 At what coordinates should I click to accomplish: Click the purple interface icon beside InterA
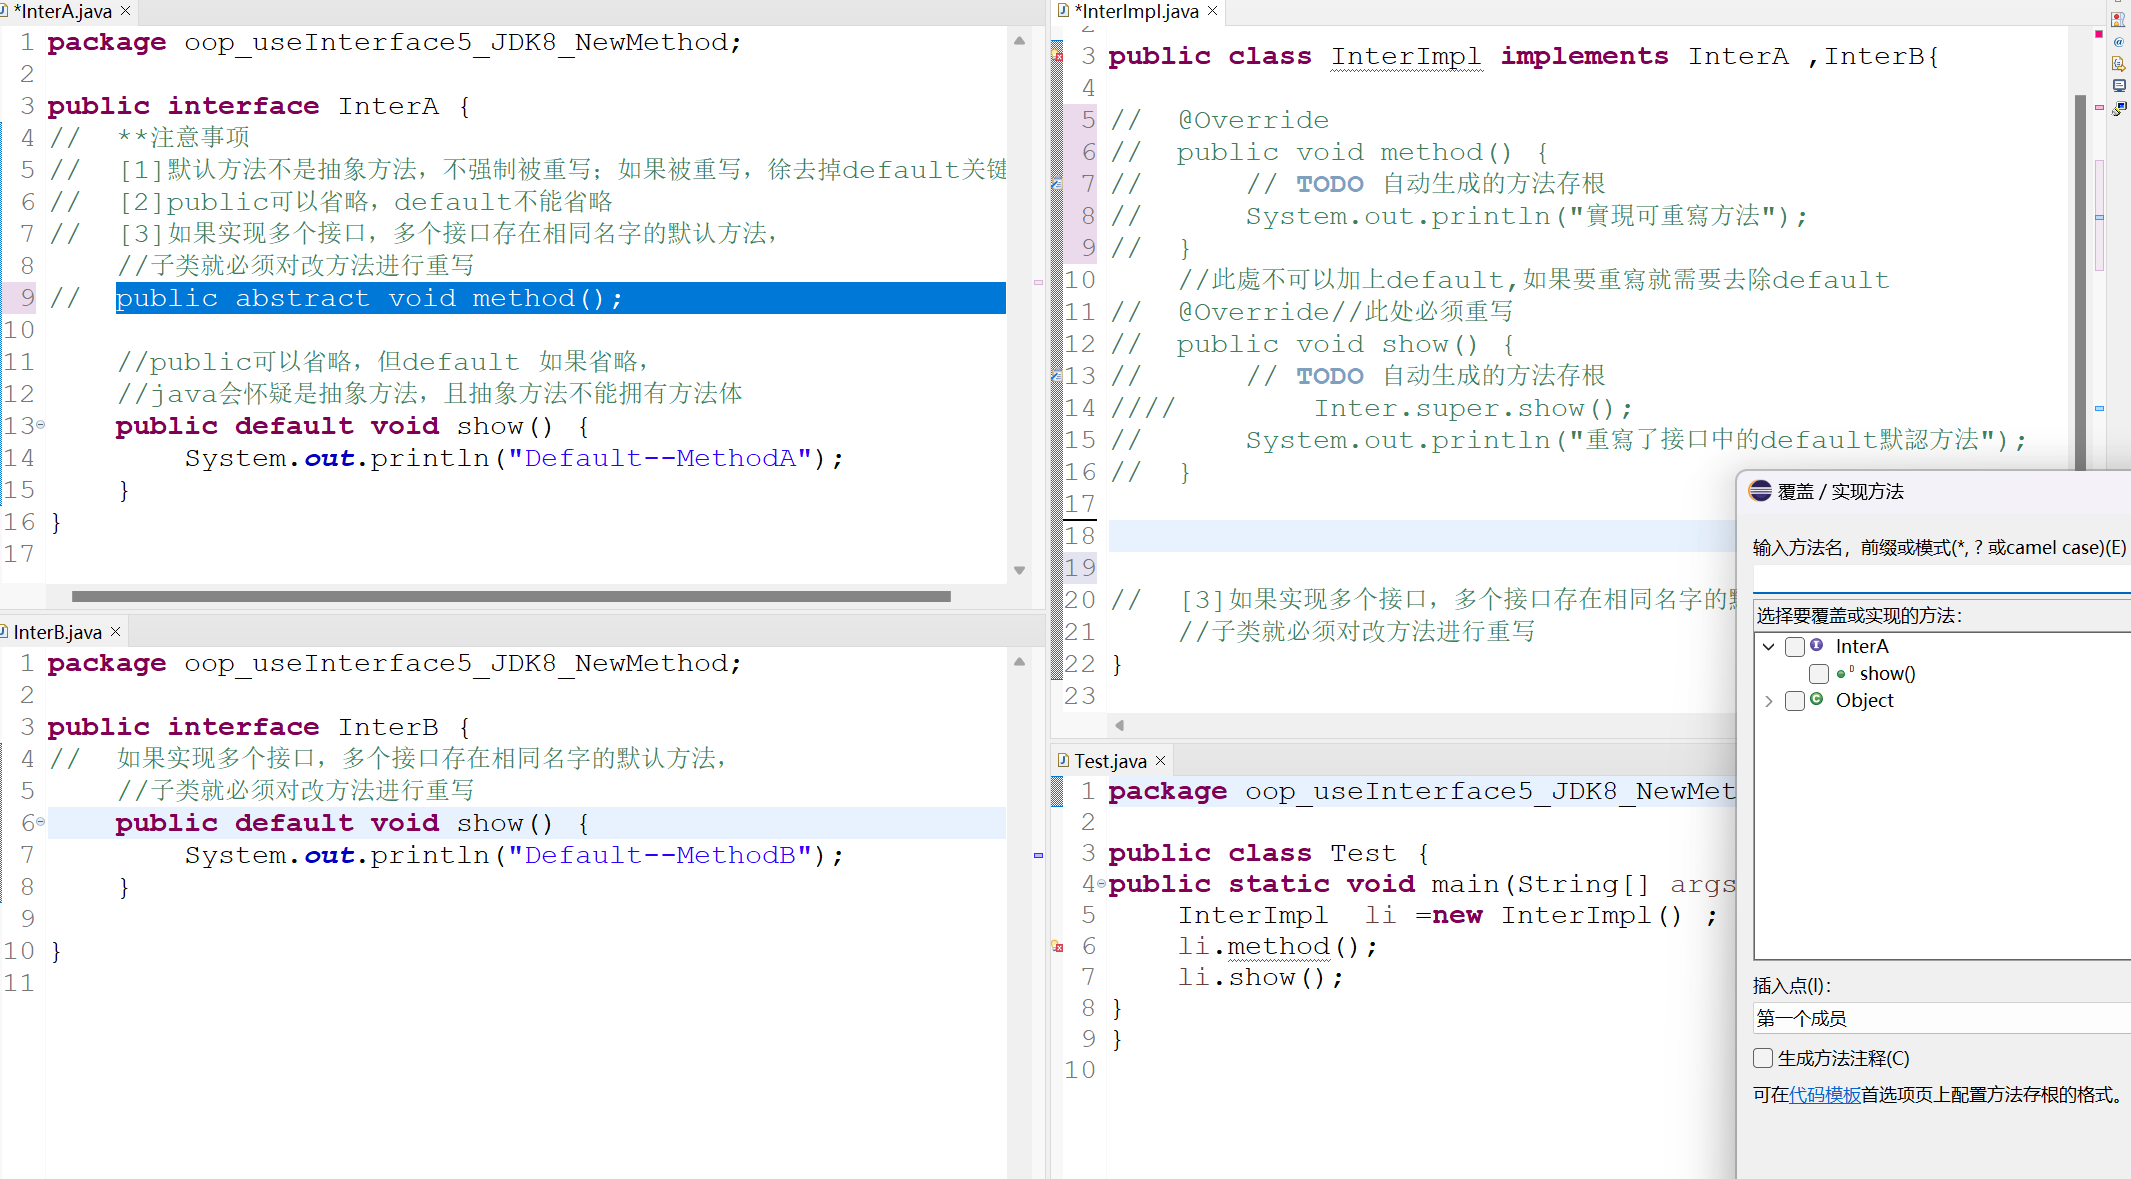[1817, 645]
